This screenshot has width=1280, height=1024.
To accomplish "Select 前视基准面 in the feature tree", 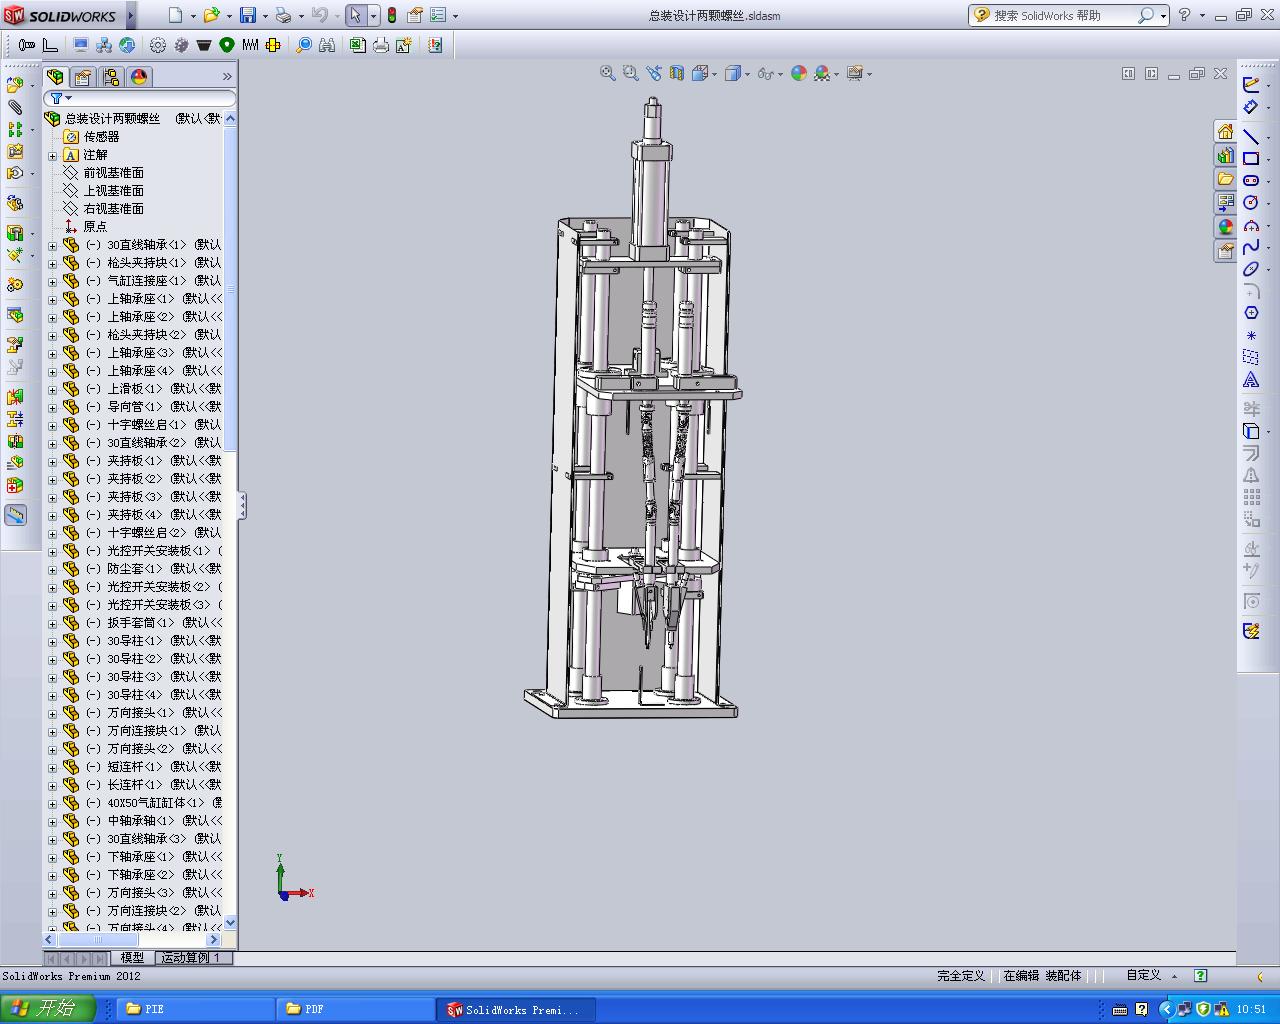I will click(113, 173).
